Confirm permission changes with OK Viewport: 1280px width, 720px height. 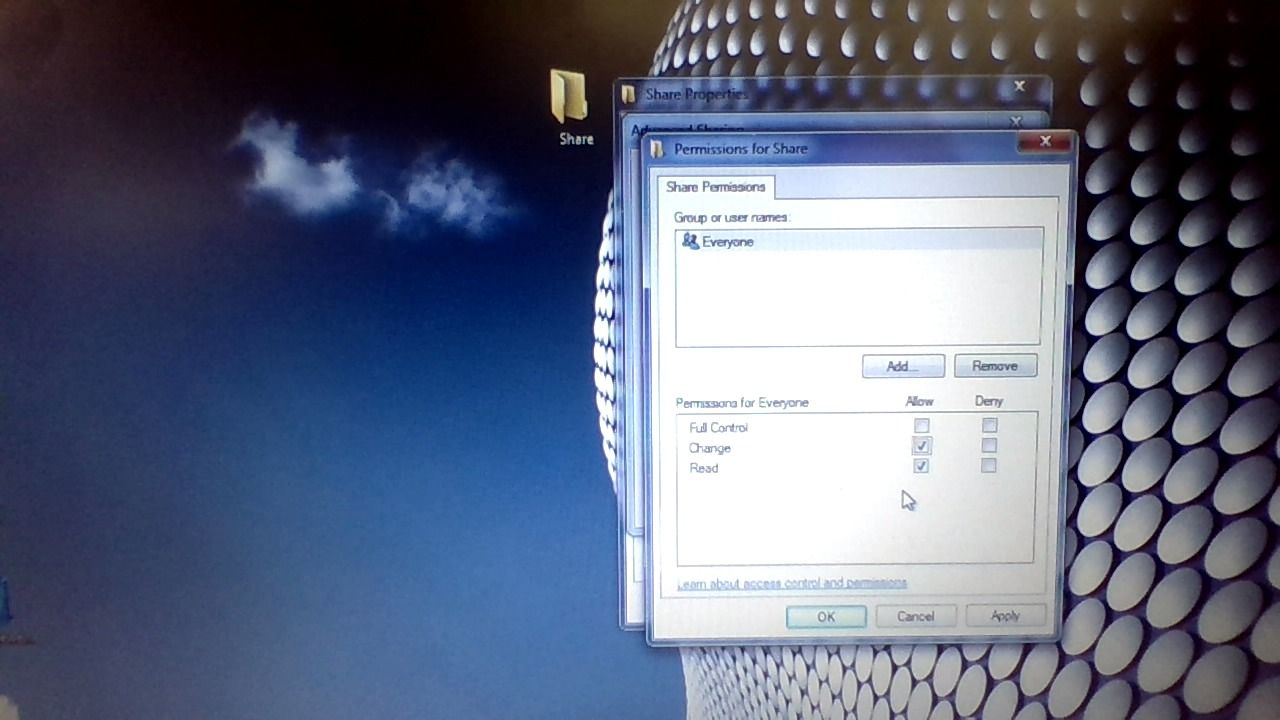coord(826,616)
